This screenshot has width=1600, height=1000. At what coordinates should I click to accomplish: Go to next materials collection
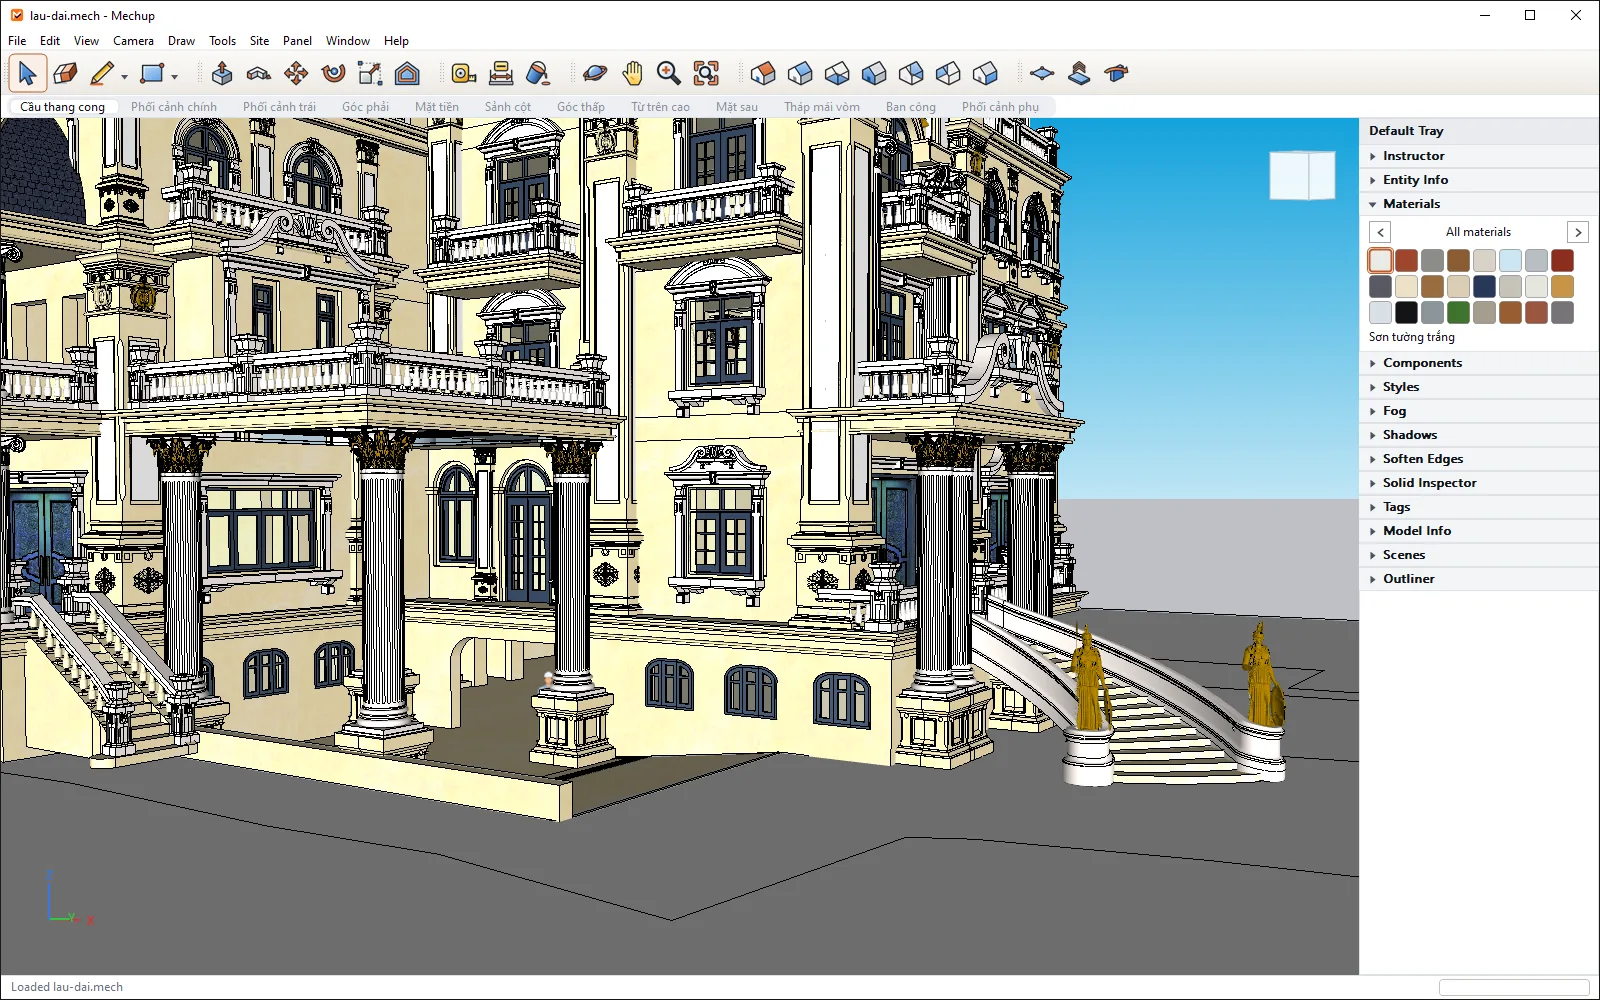(x=1578, y=232)
